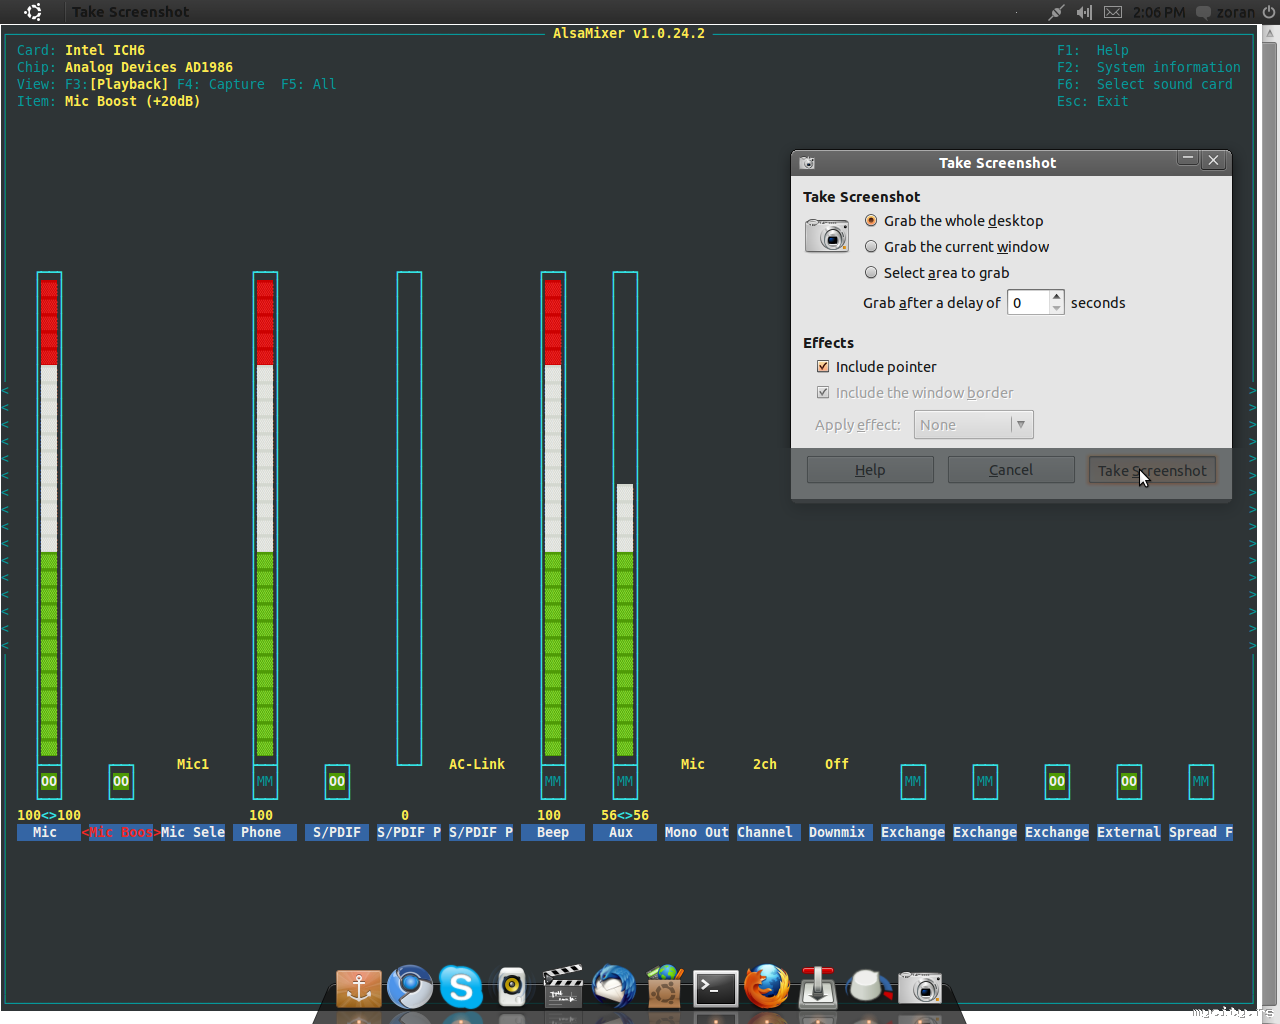Launch Terminal from the dock
1280x1024 pixels.
[716, 988]
